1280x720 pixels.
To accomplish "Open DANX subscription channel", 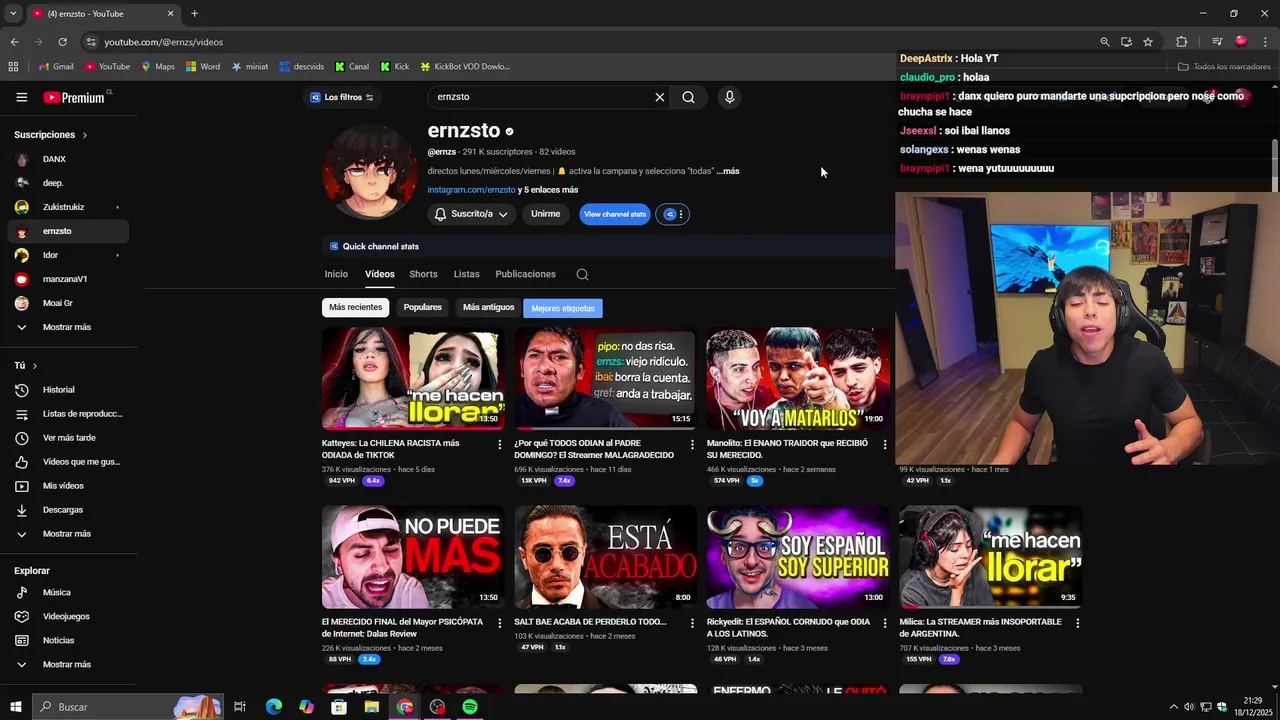I will click(x=68, y=159).
